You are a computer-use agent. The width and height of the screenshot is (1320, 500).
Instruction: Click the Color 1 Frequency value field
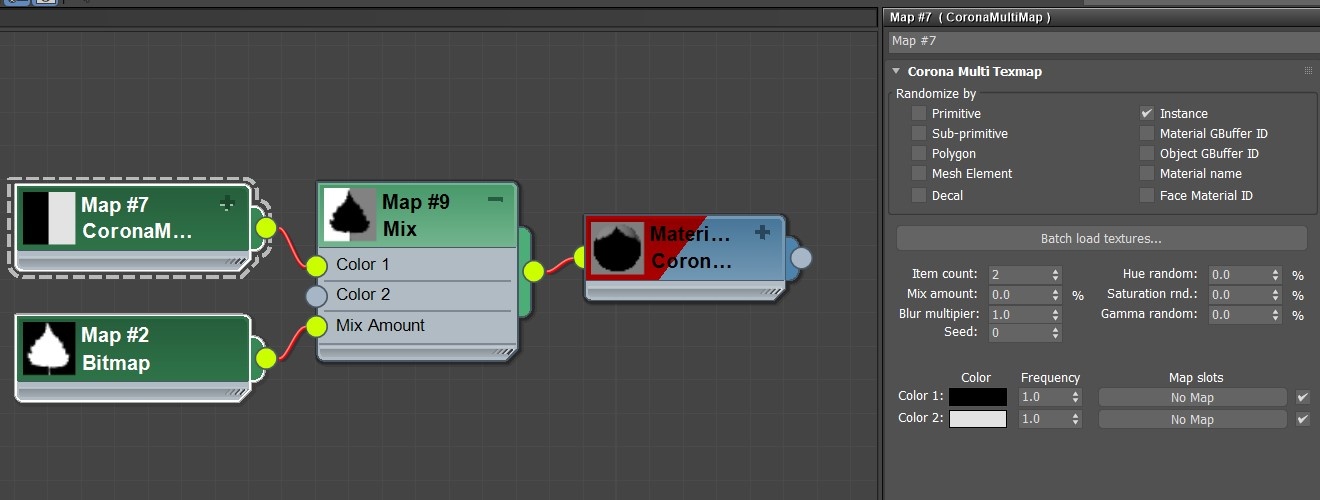coord(1043,397)
